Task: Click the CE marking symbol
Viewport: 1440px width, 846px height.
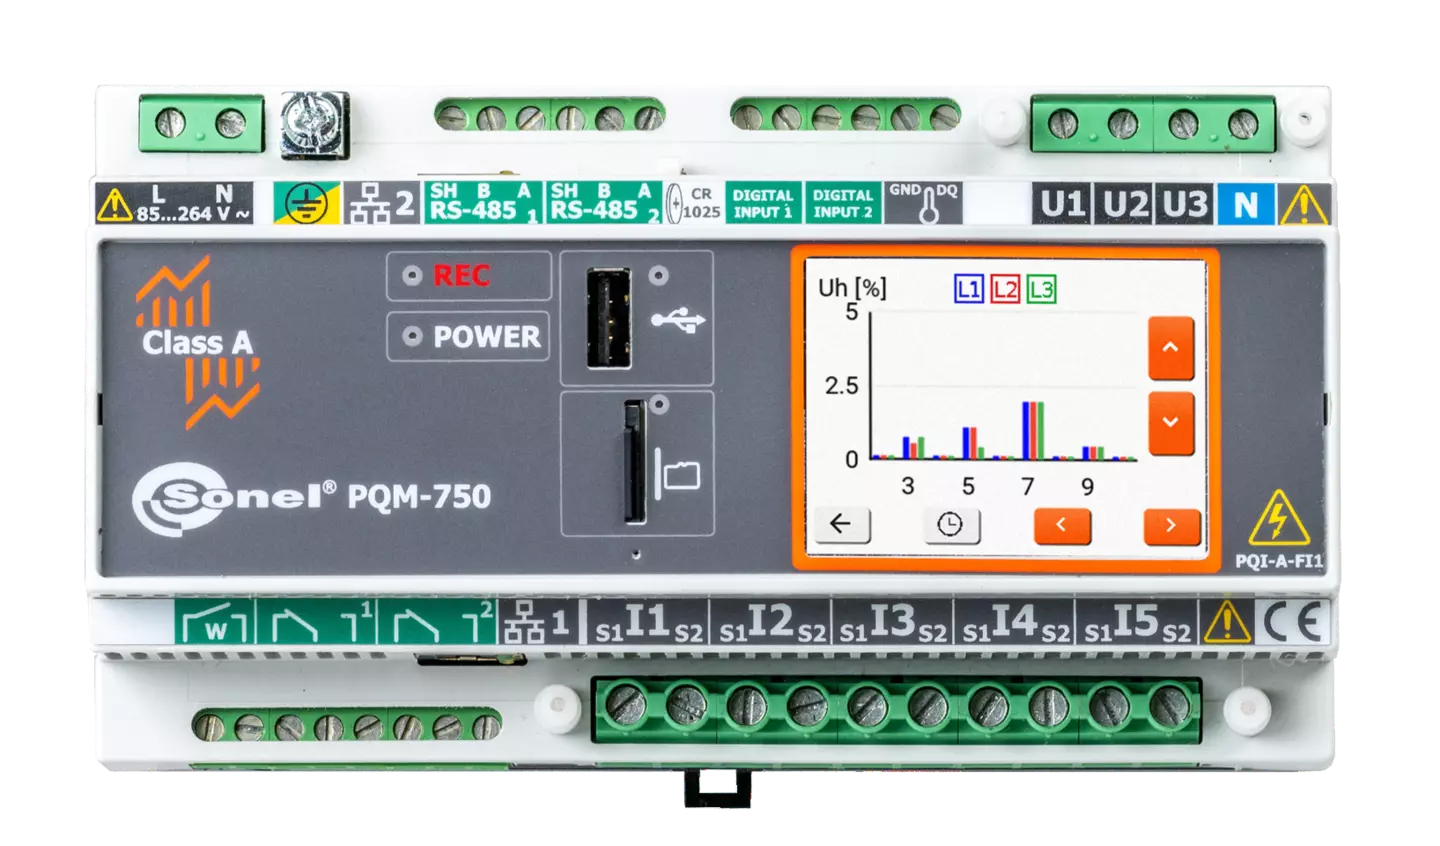Action: click(1294, 623)
